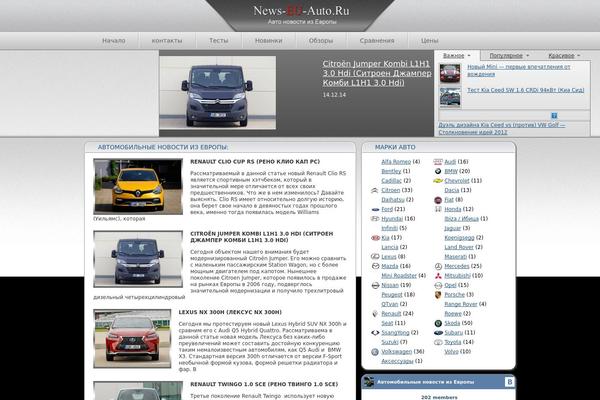Screen dimensions: 600x400
Task: Click the Porsche crest logo icon
Action: 438,295
